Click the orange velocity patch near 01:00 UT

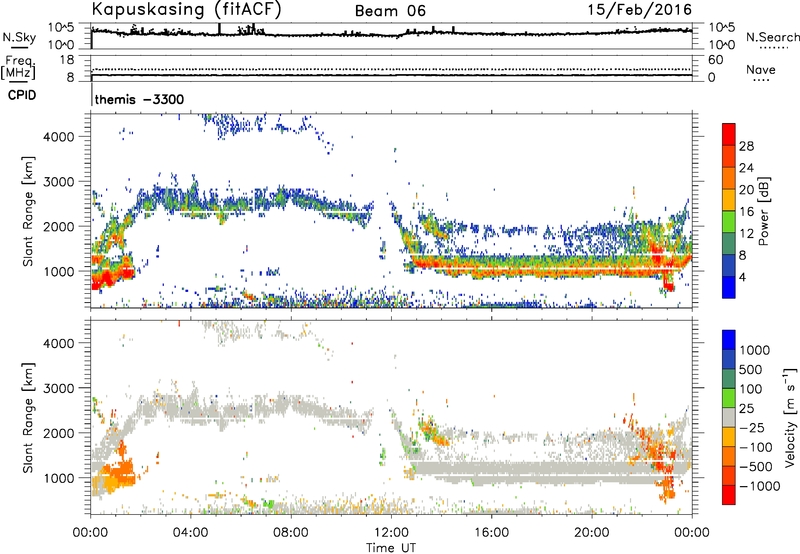tap(118, 473)
